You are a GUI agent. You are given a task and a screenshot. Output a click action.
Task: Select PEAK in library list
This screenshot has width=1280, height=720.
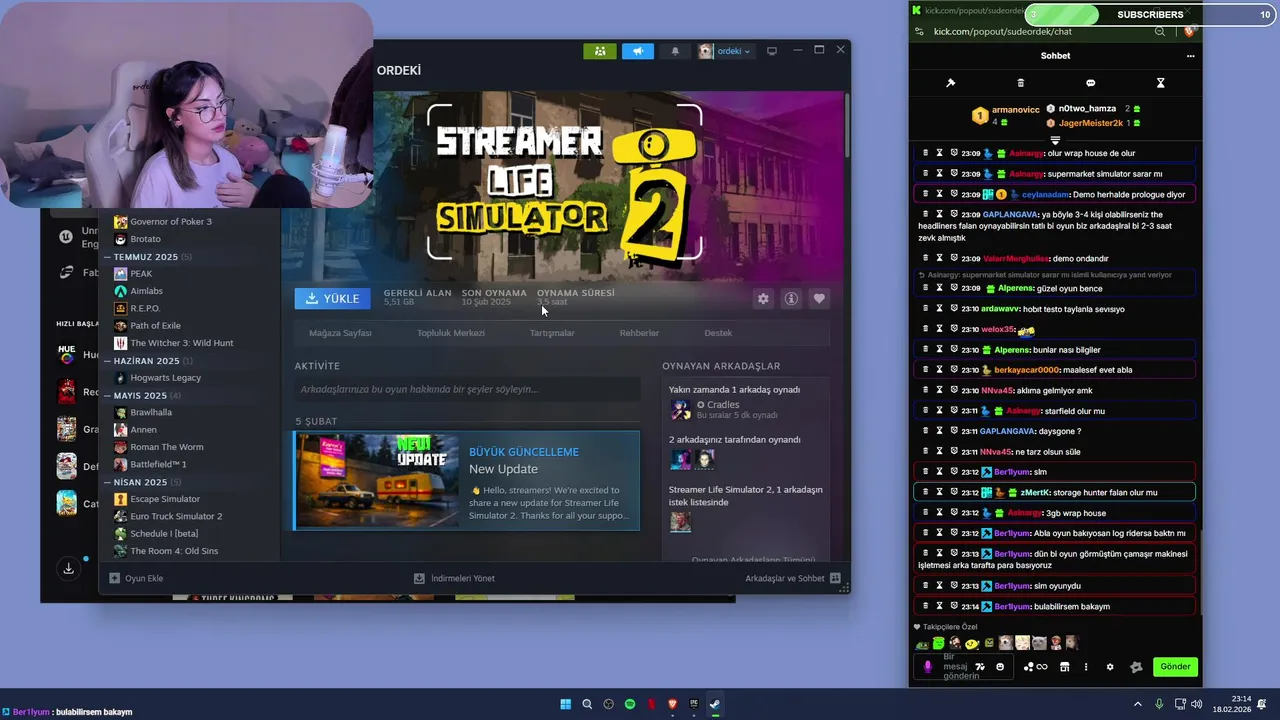141,274
